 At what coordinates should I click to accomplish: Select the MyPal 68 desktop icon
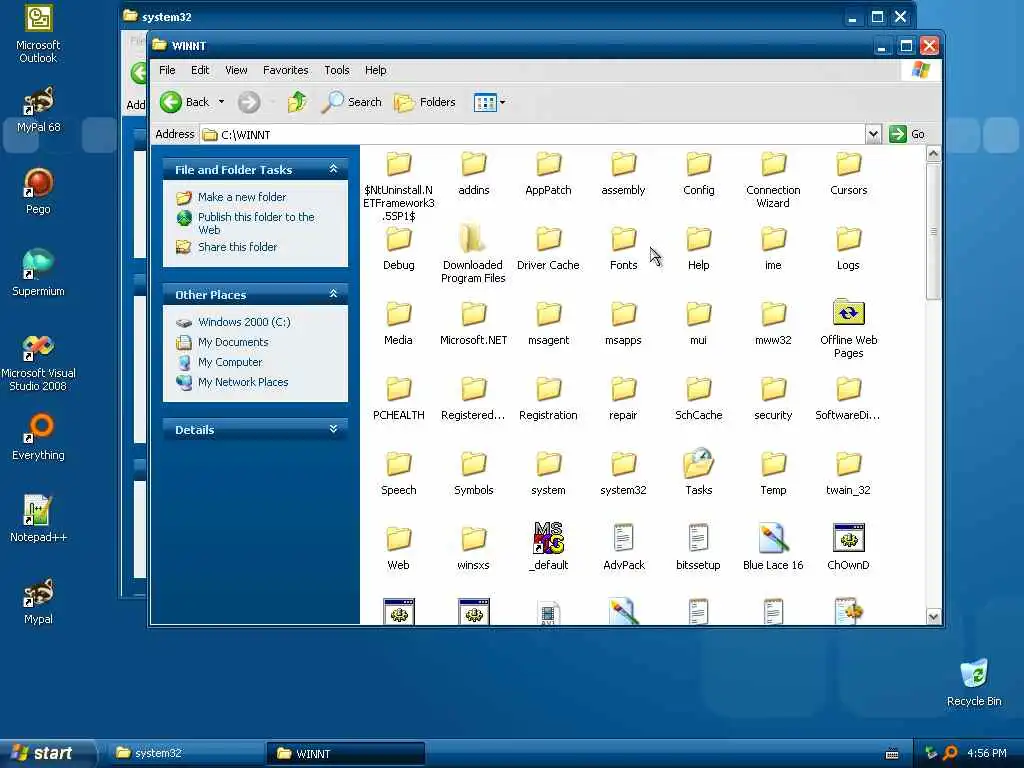click(x=38, y=110)
